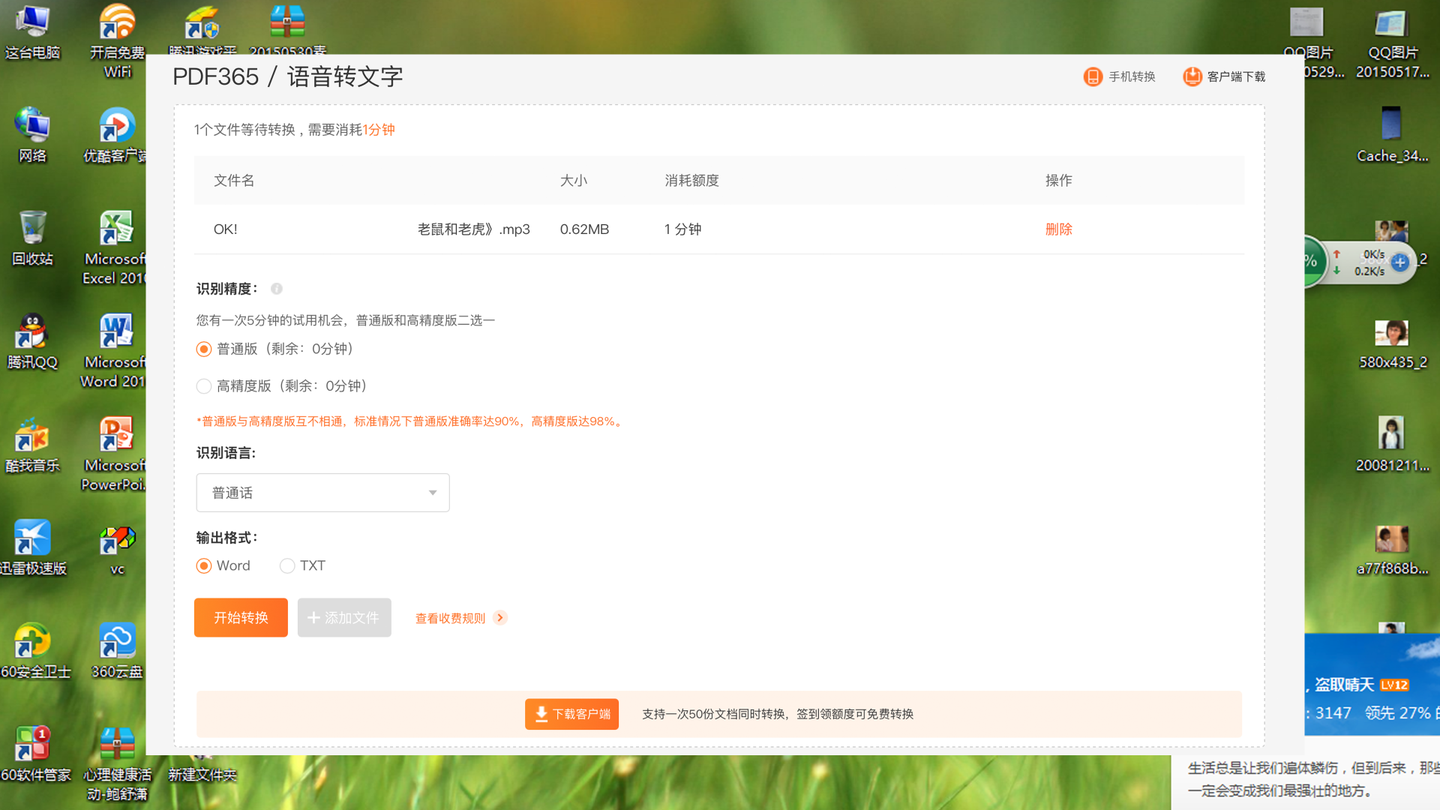Open the 查看收费规则 link

coord(450,618)
